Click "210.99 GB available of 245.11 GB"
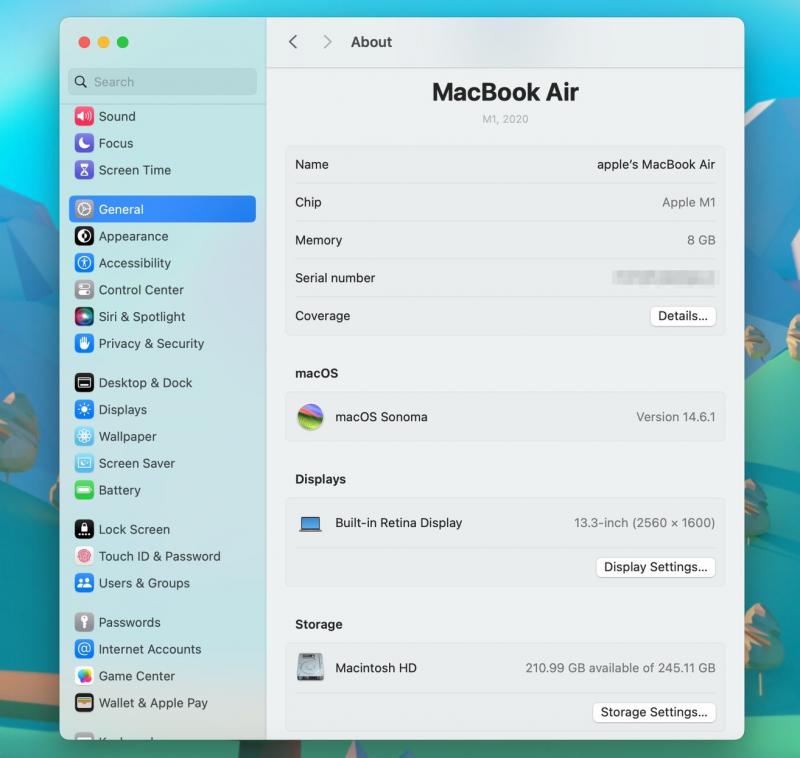 tap(620, 668)
